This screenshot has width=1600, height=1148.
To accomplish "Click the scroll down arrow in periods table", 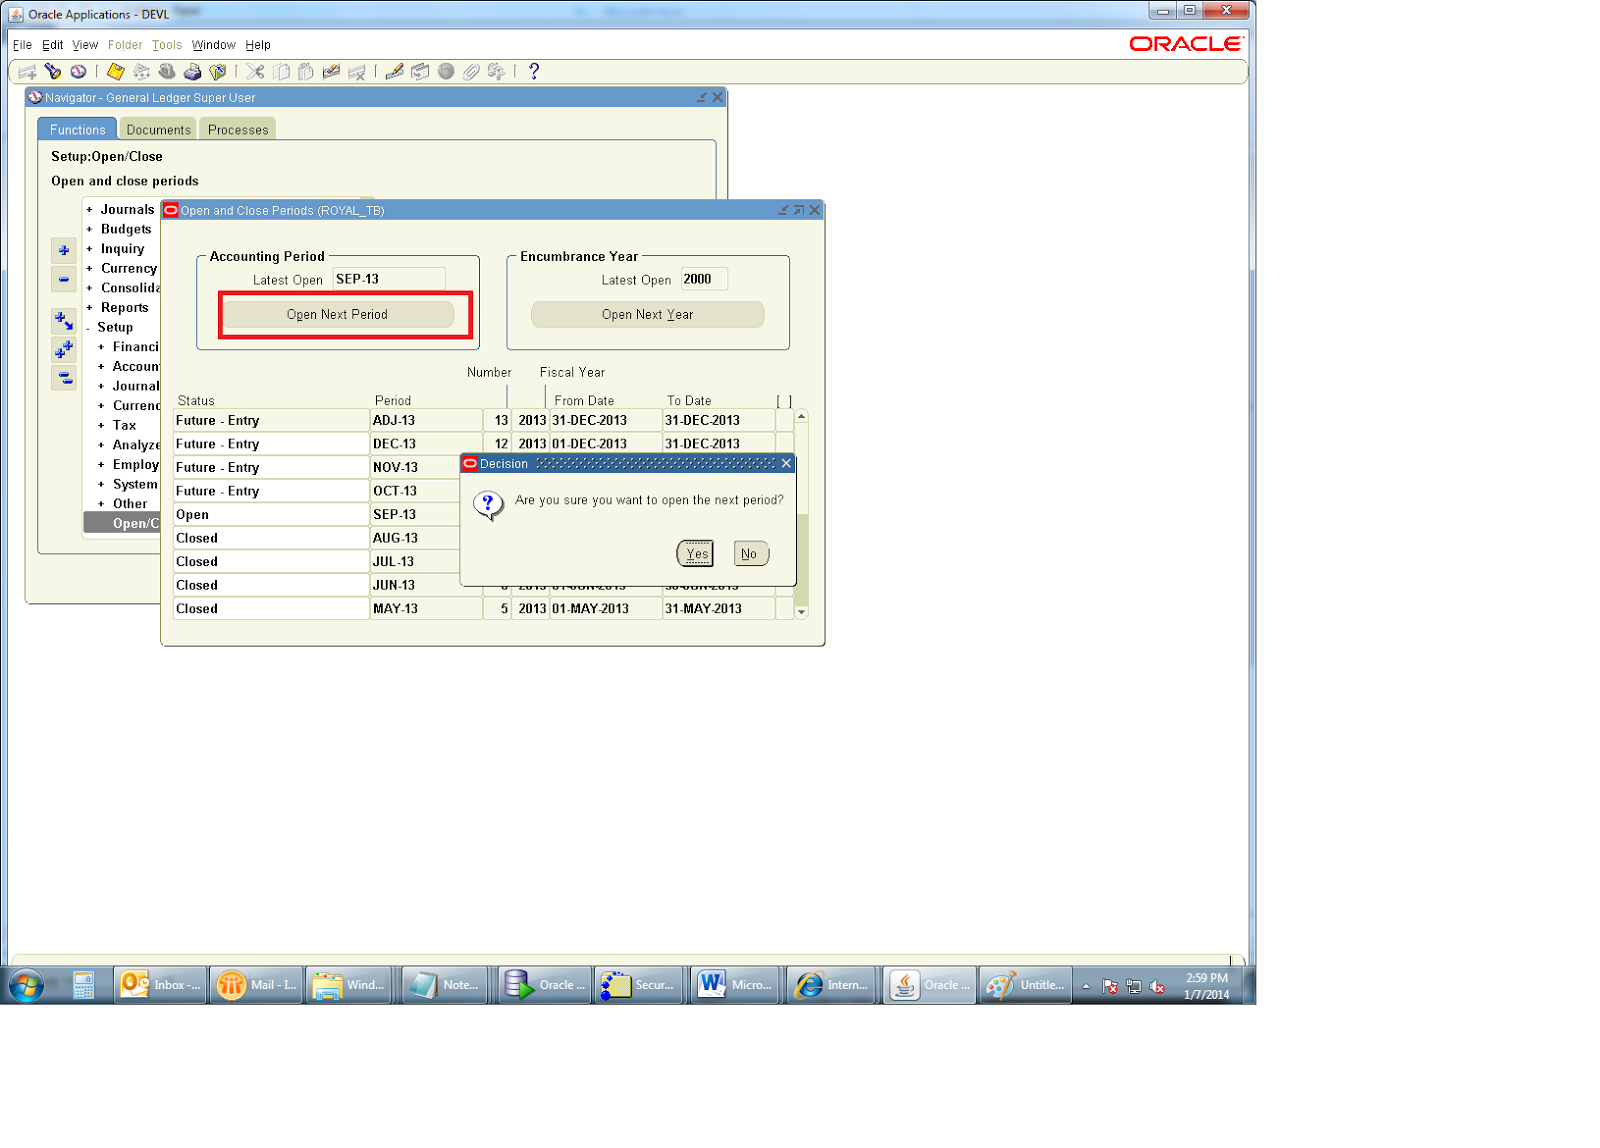I will pyautogui.click(x=801, y=611).
